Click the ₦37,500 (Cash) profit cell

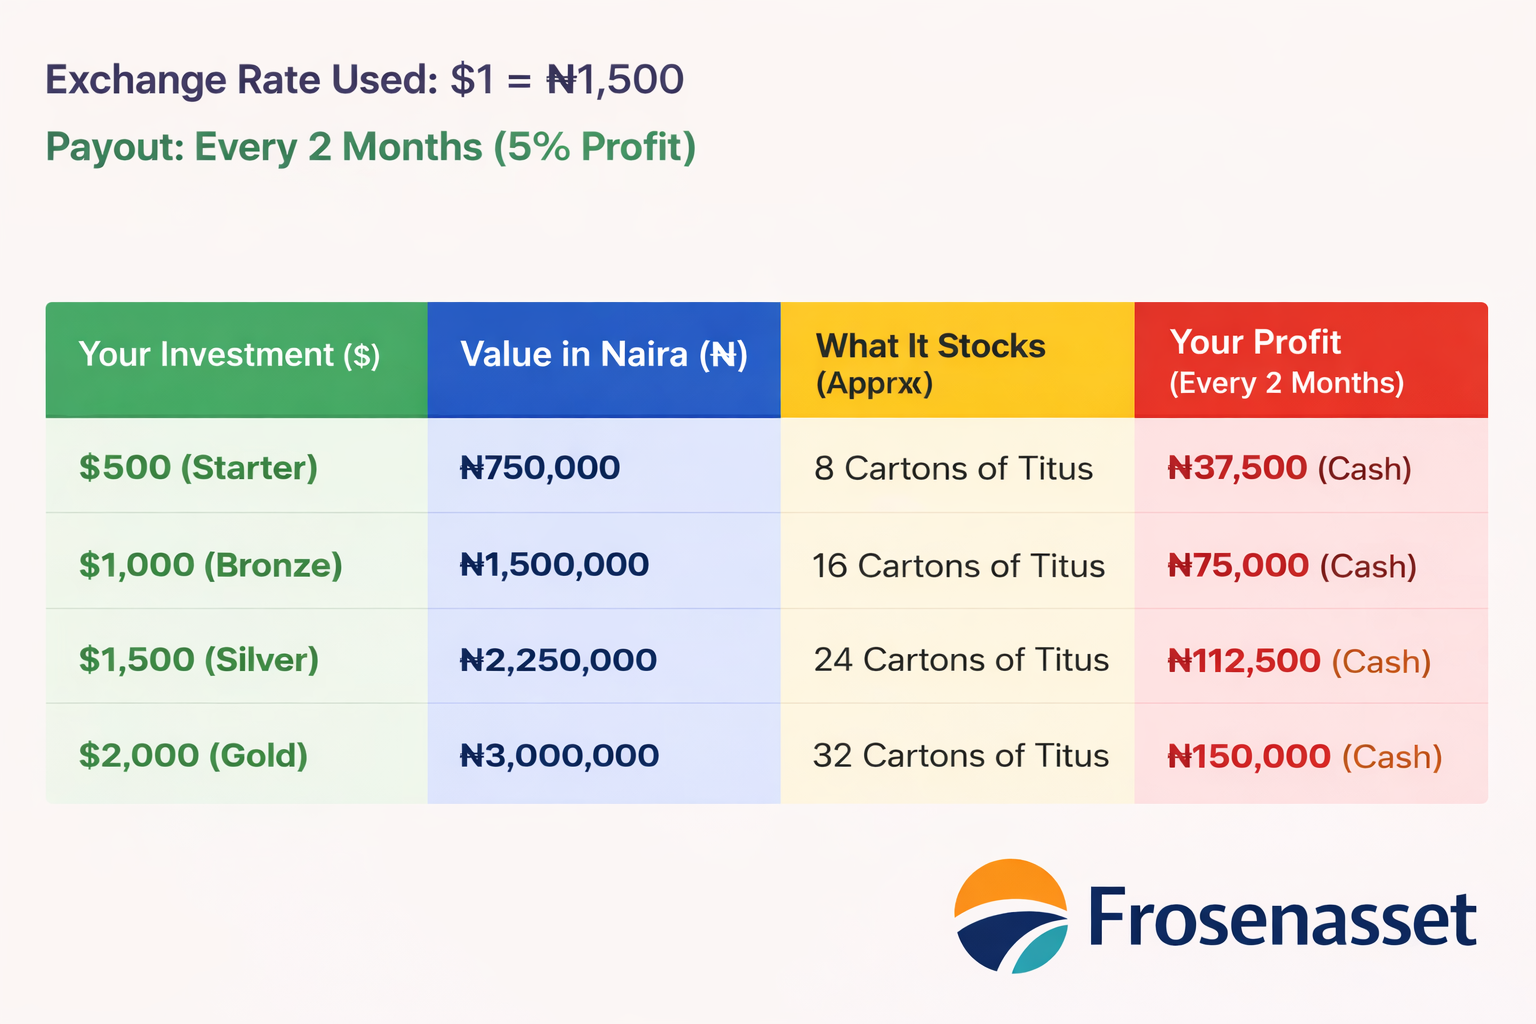point(1289,468)
